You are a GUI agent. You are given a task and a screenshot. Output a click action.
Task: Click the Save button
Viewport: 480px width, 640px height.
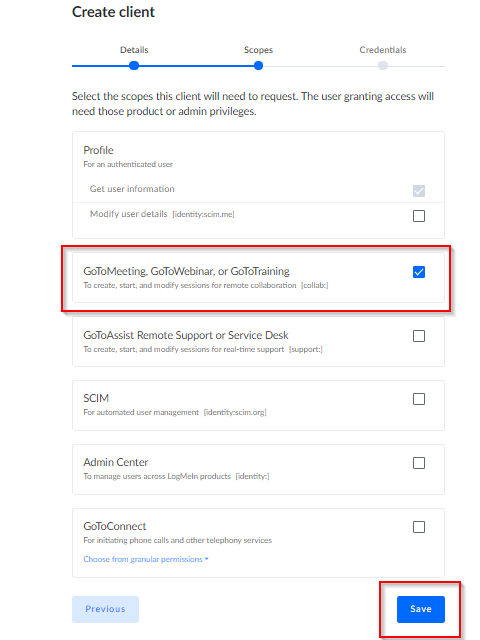(x=420, y=609)
